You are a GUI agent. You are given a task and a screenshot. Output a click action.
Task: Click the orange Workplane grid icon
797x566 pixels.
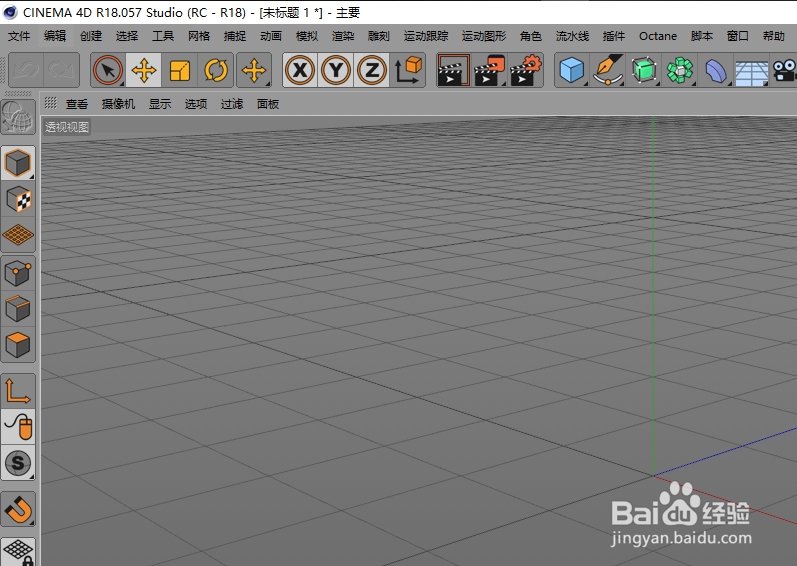coord(18,235)
